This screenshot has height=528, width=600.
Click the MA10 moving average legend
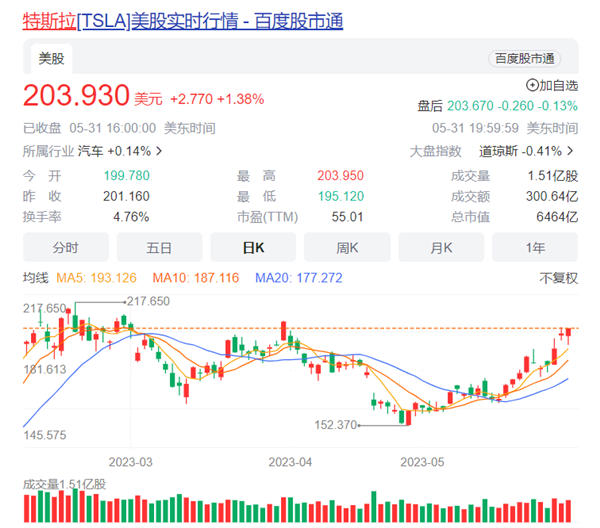(196, 278)
